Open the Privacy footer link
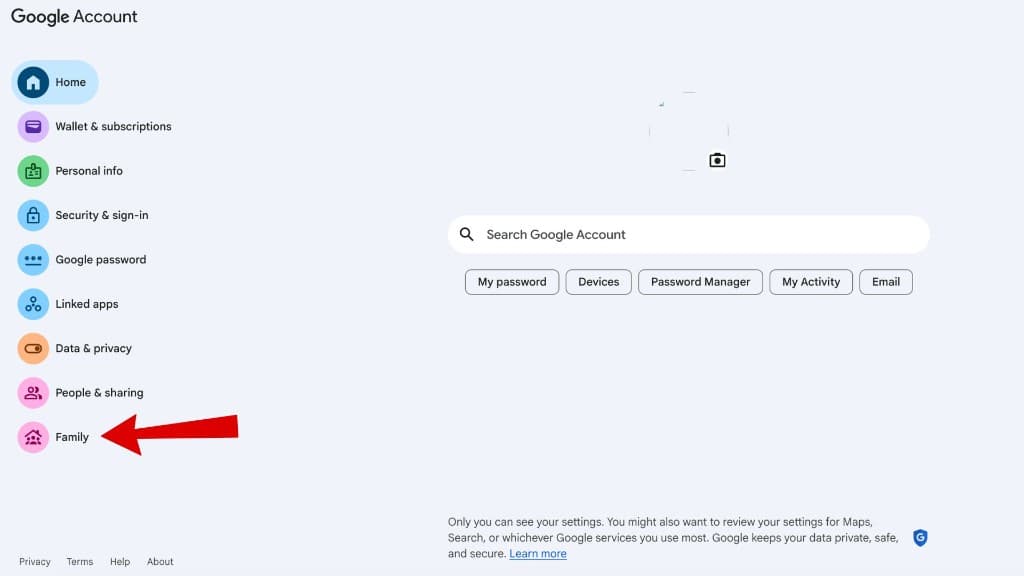Viewport: 1024px width, 576px height. (35, 562)
